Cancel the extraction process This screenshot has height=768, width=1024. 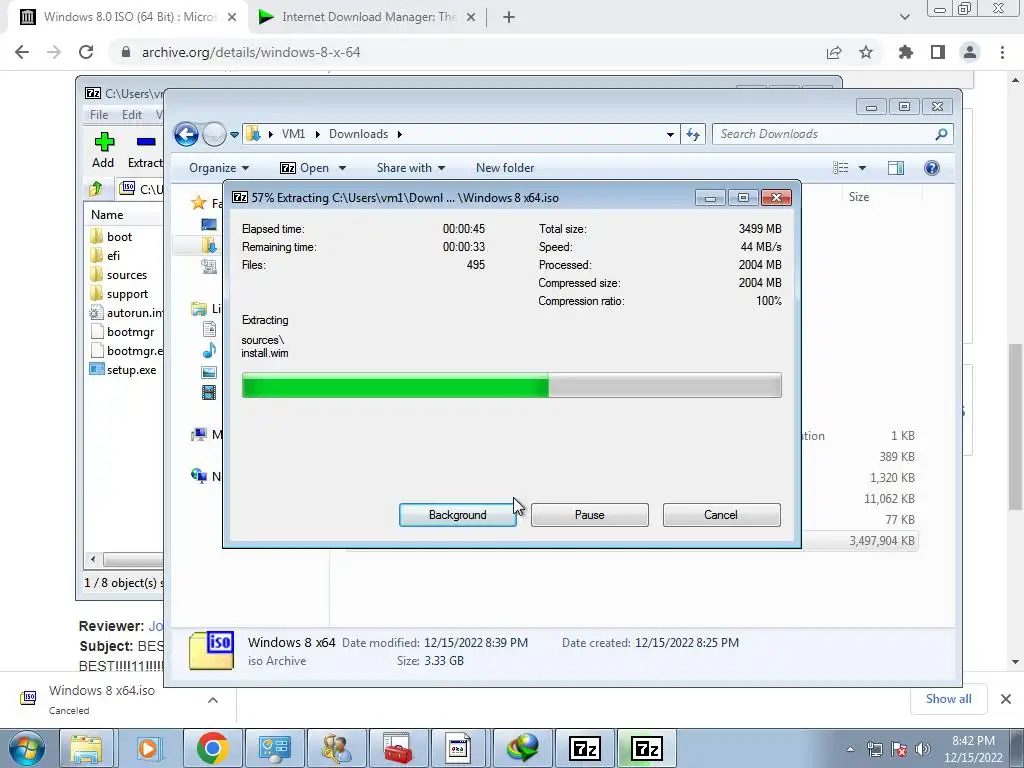pyautogui.click(x=721, y=515)
